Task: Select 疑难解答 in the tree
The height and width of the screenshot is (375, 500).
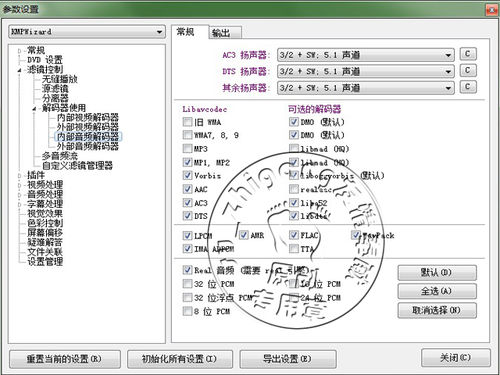Action: [45, 243]
